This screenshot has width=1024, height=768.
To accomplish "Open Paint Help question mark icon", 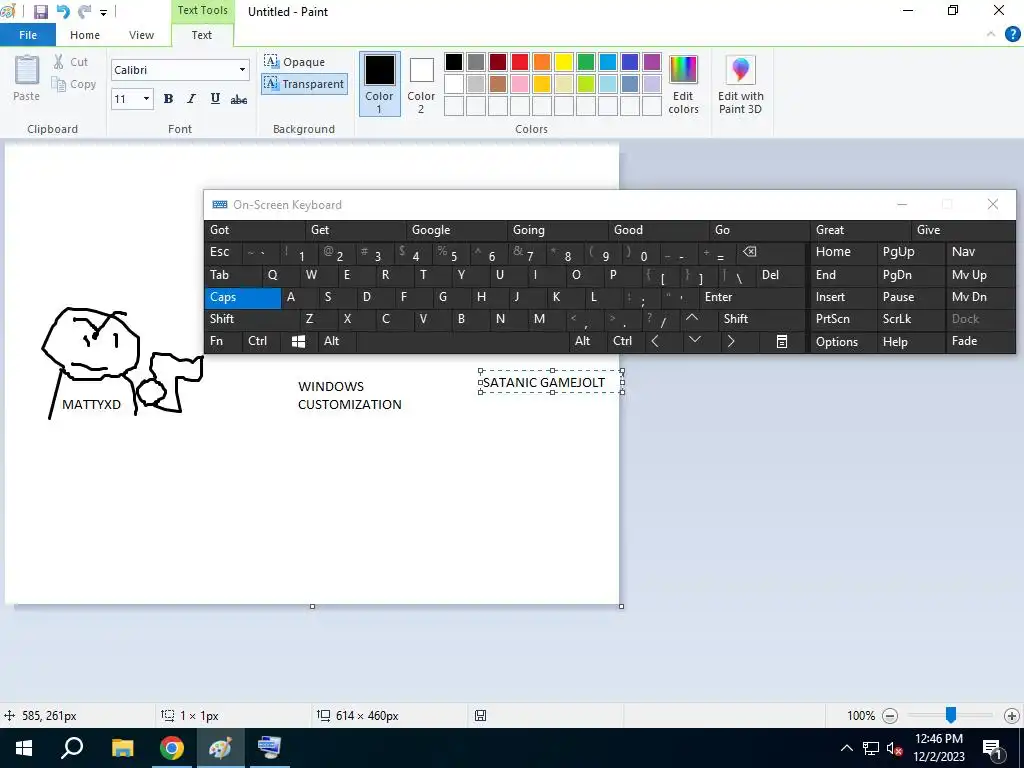I will [x=1012, y=35].
